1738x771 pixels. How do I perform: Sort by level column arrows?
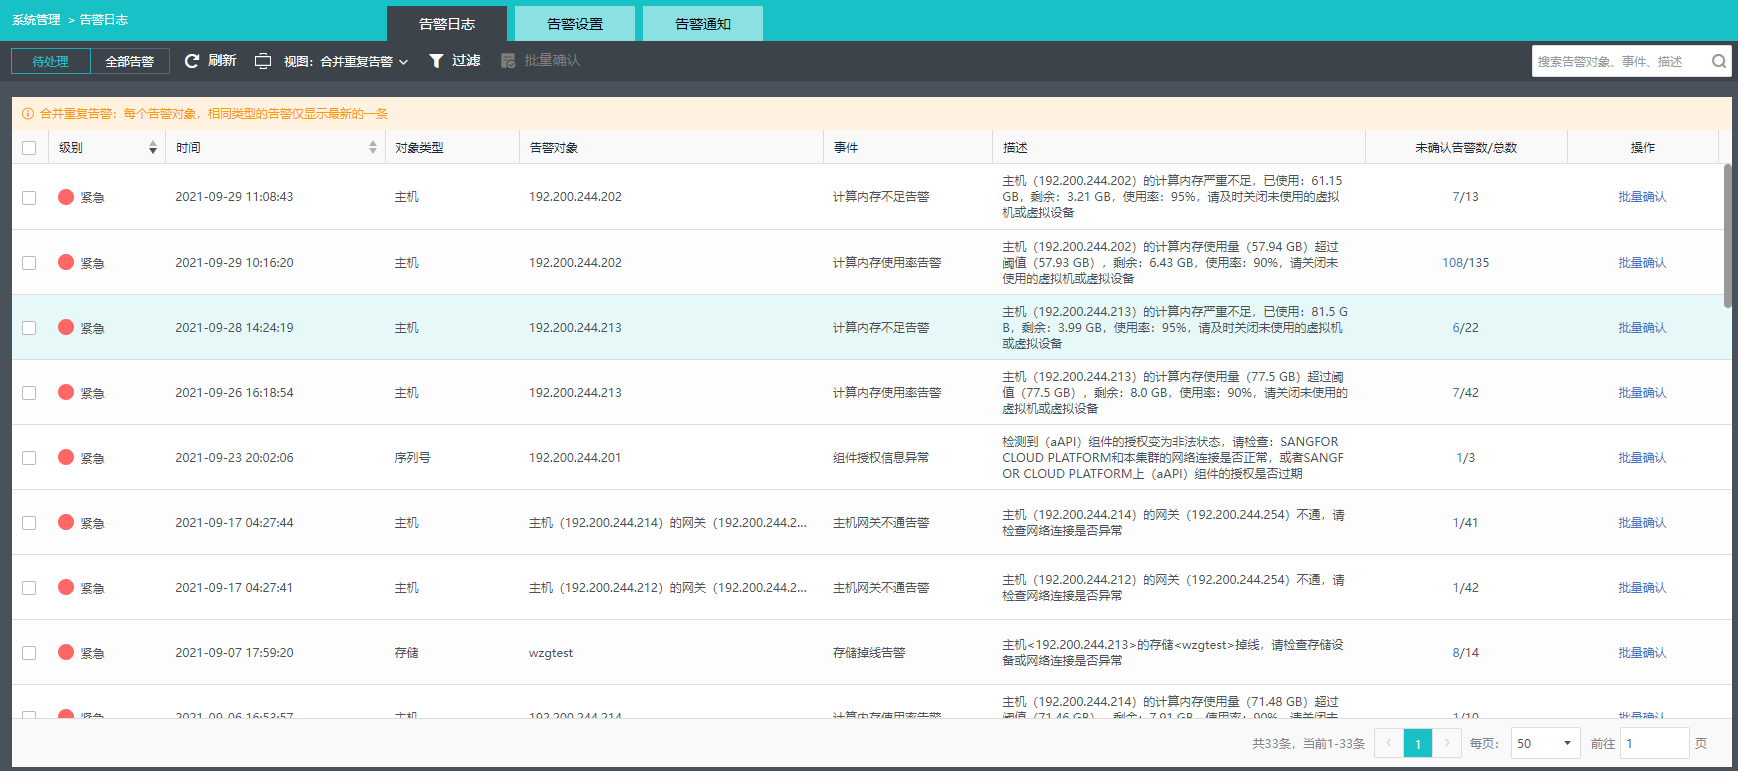click(x=152, y=148)
